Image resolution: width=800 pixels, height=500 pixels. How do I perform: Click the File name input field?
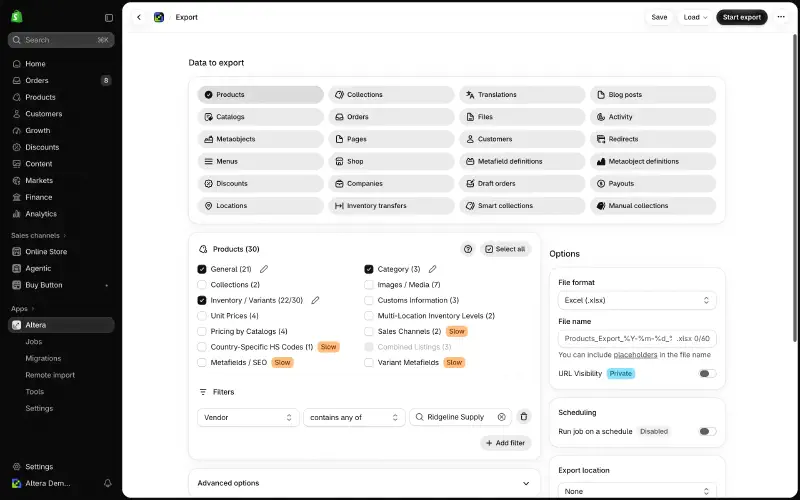pos(637,338)
